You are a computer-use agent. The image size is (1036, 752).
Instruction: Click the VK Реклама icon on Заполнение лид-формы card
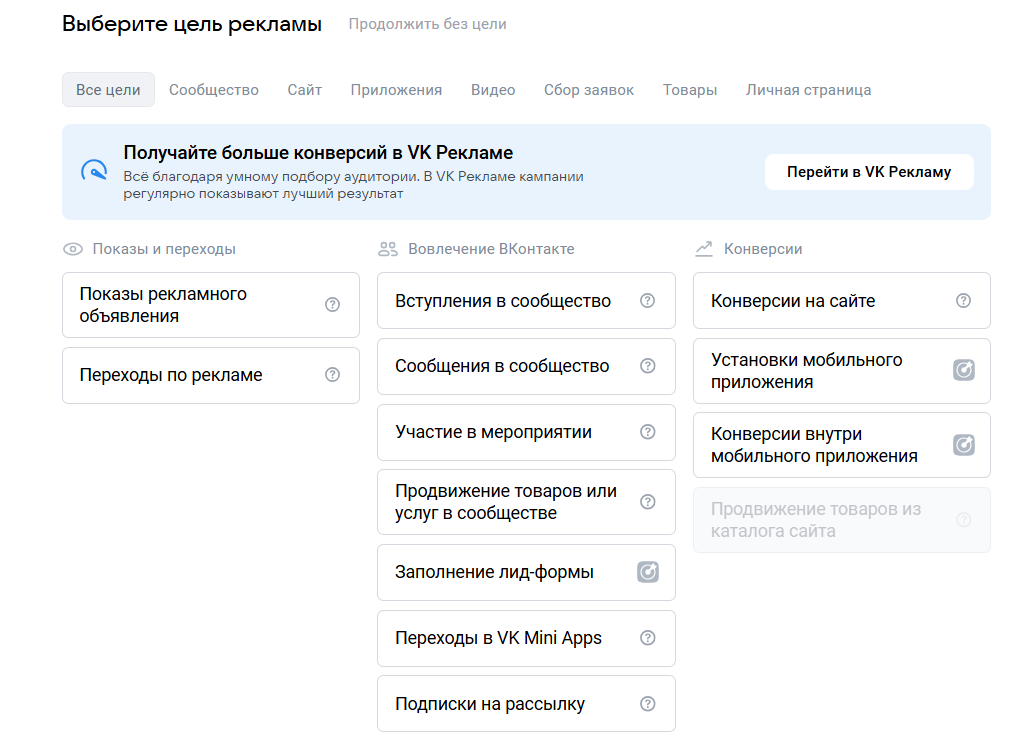[x=648, y=572]
